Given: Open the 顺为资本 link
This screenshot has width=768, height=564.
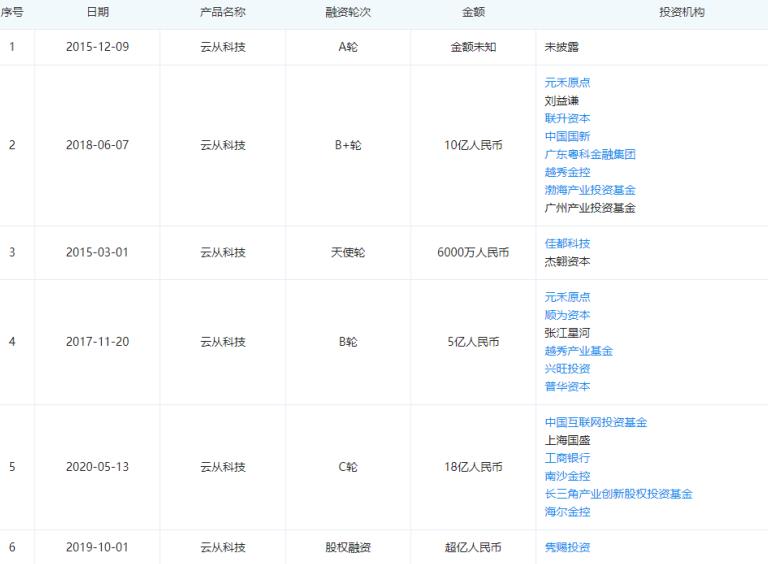Looking at the screenshot, I should coord(567,315).
